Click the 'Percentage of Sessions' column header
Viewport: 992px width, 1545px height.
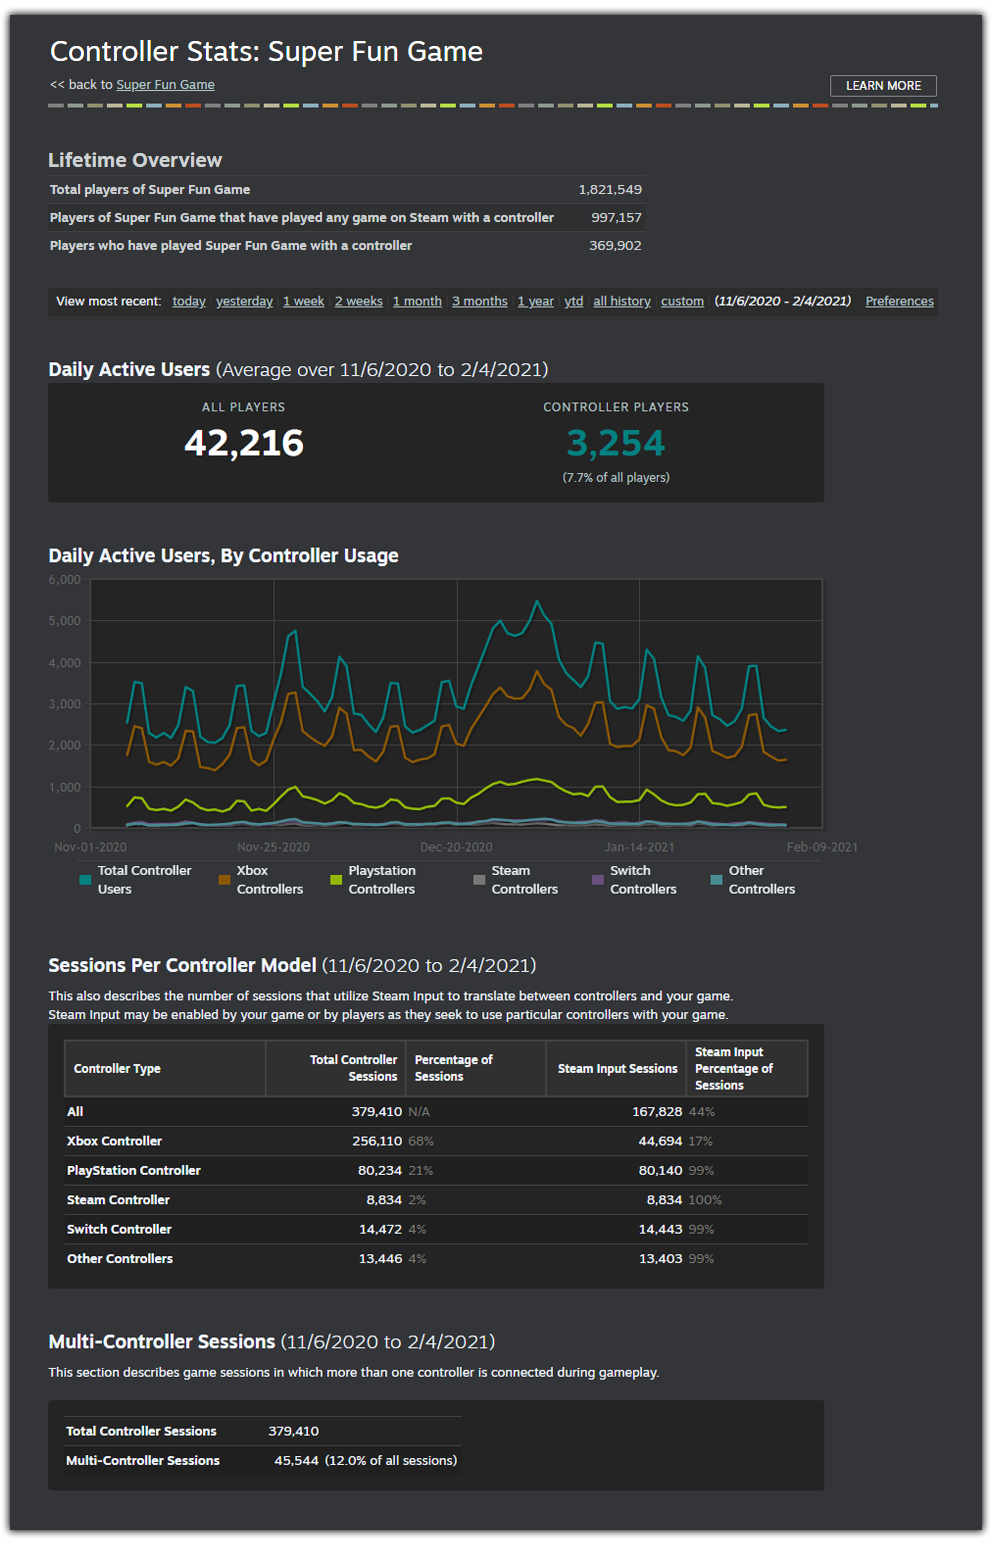coord(475,1069)
